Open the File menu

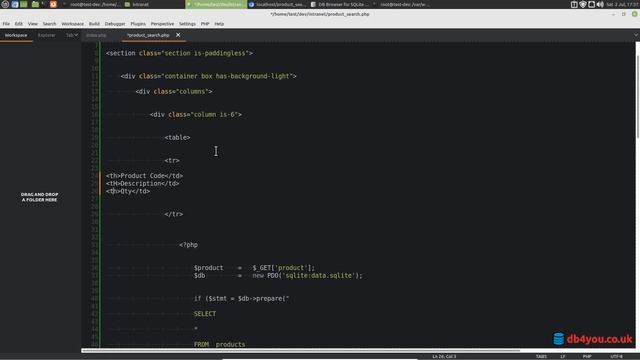(x=6, y=24)
